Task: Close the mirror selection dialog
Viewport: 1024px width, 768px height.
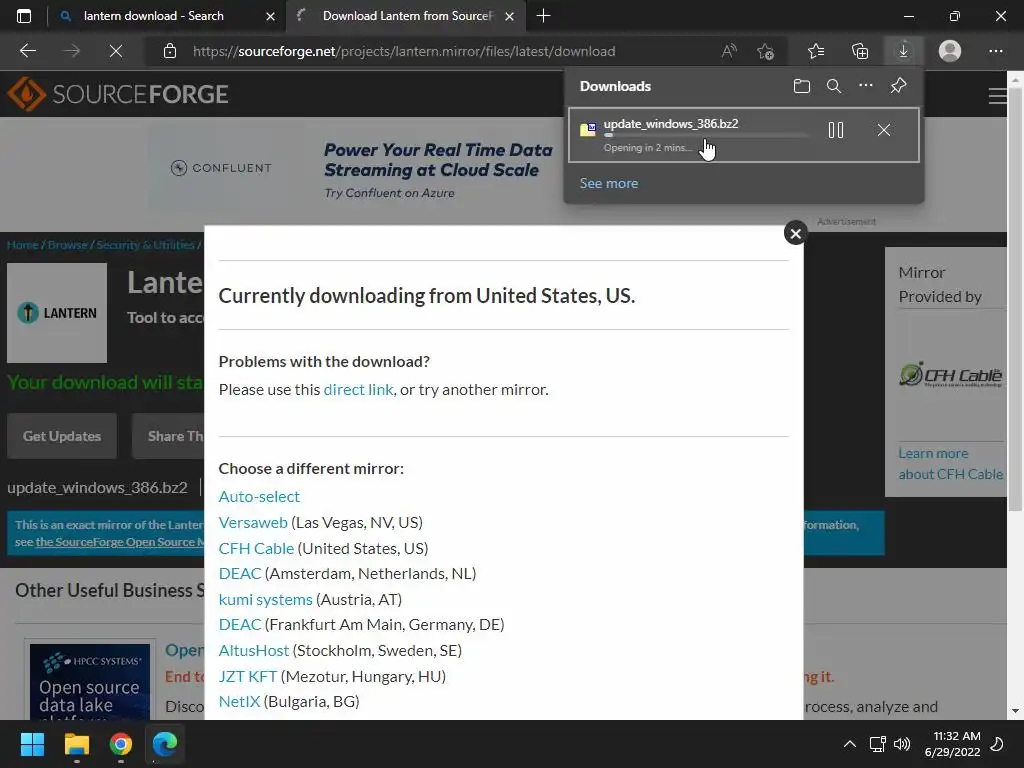Action: [x=795, y=233]
